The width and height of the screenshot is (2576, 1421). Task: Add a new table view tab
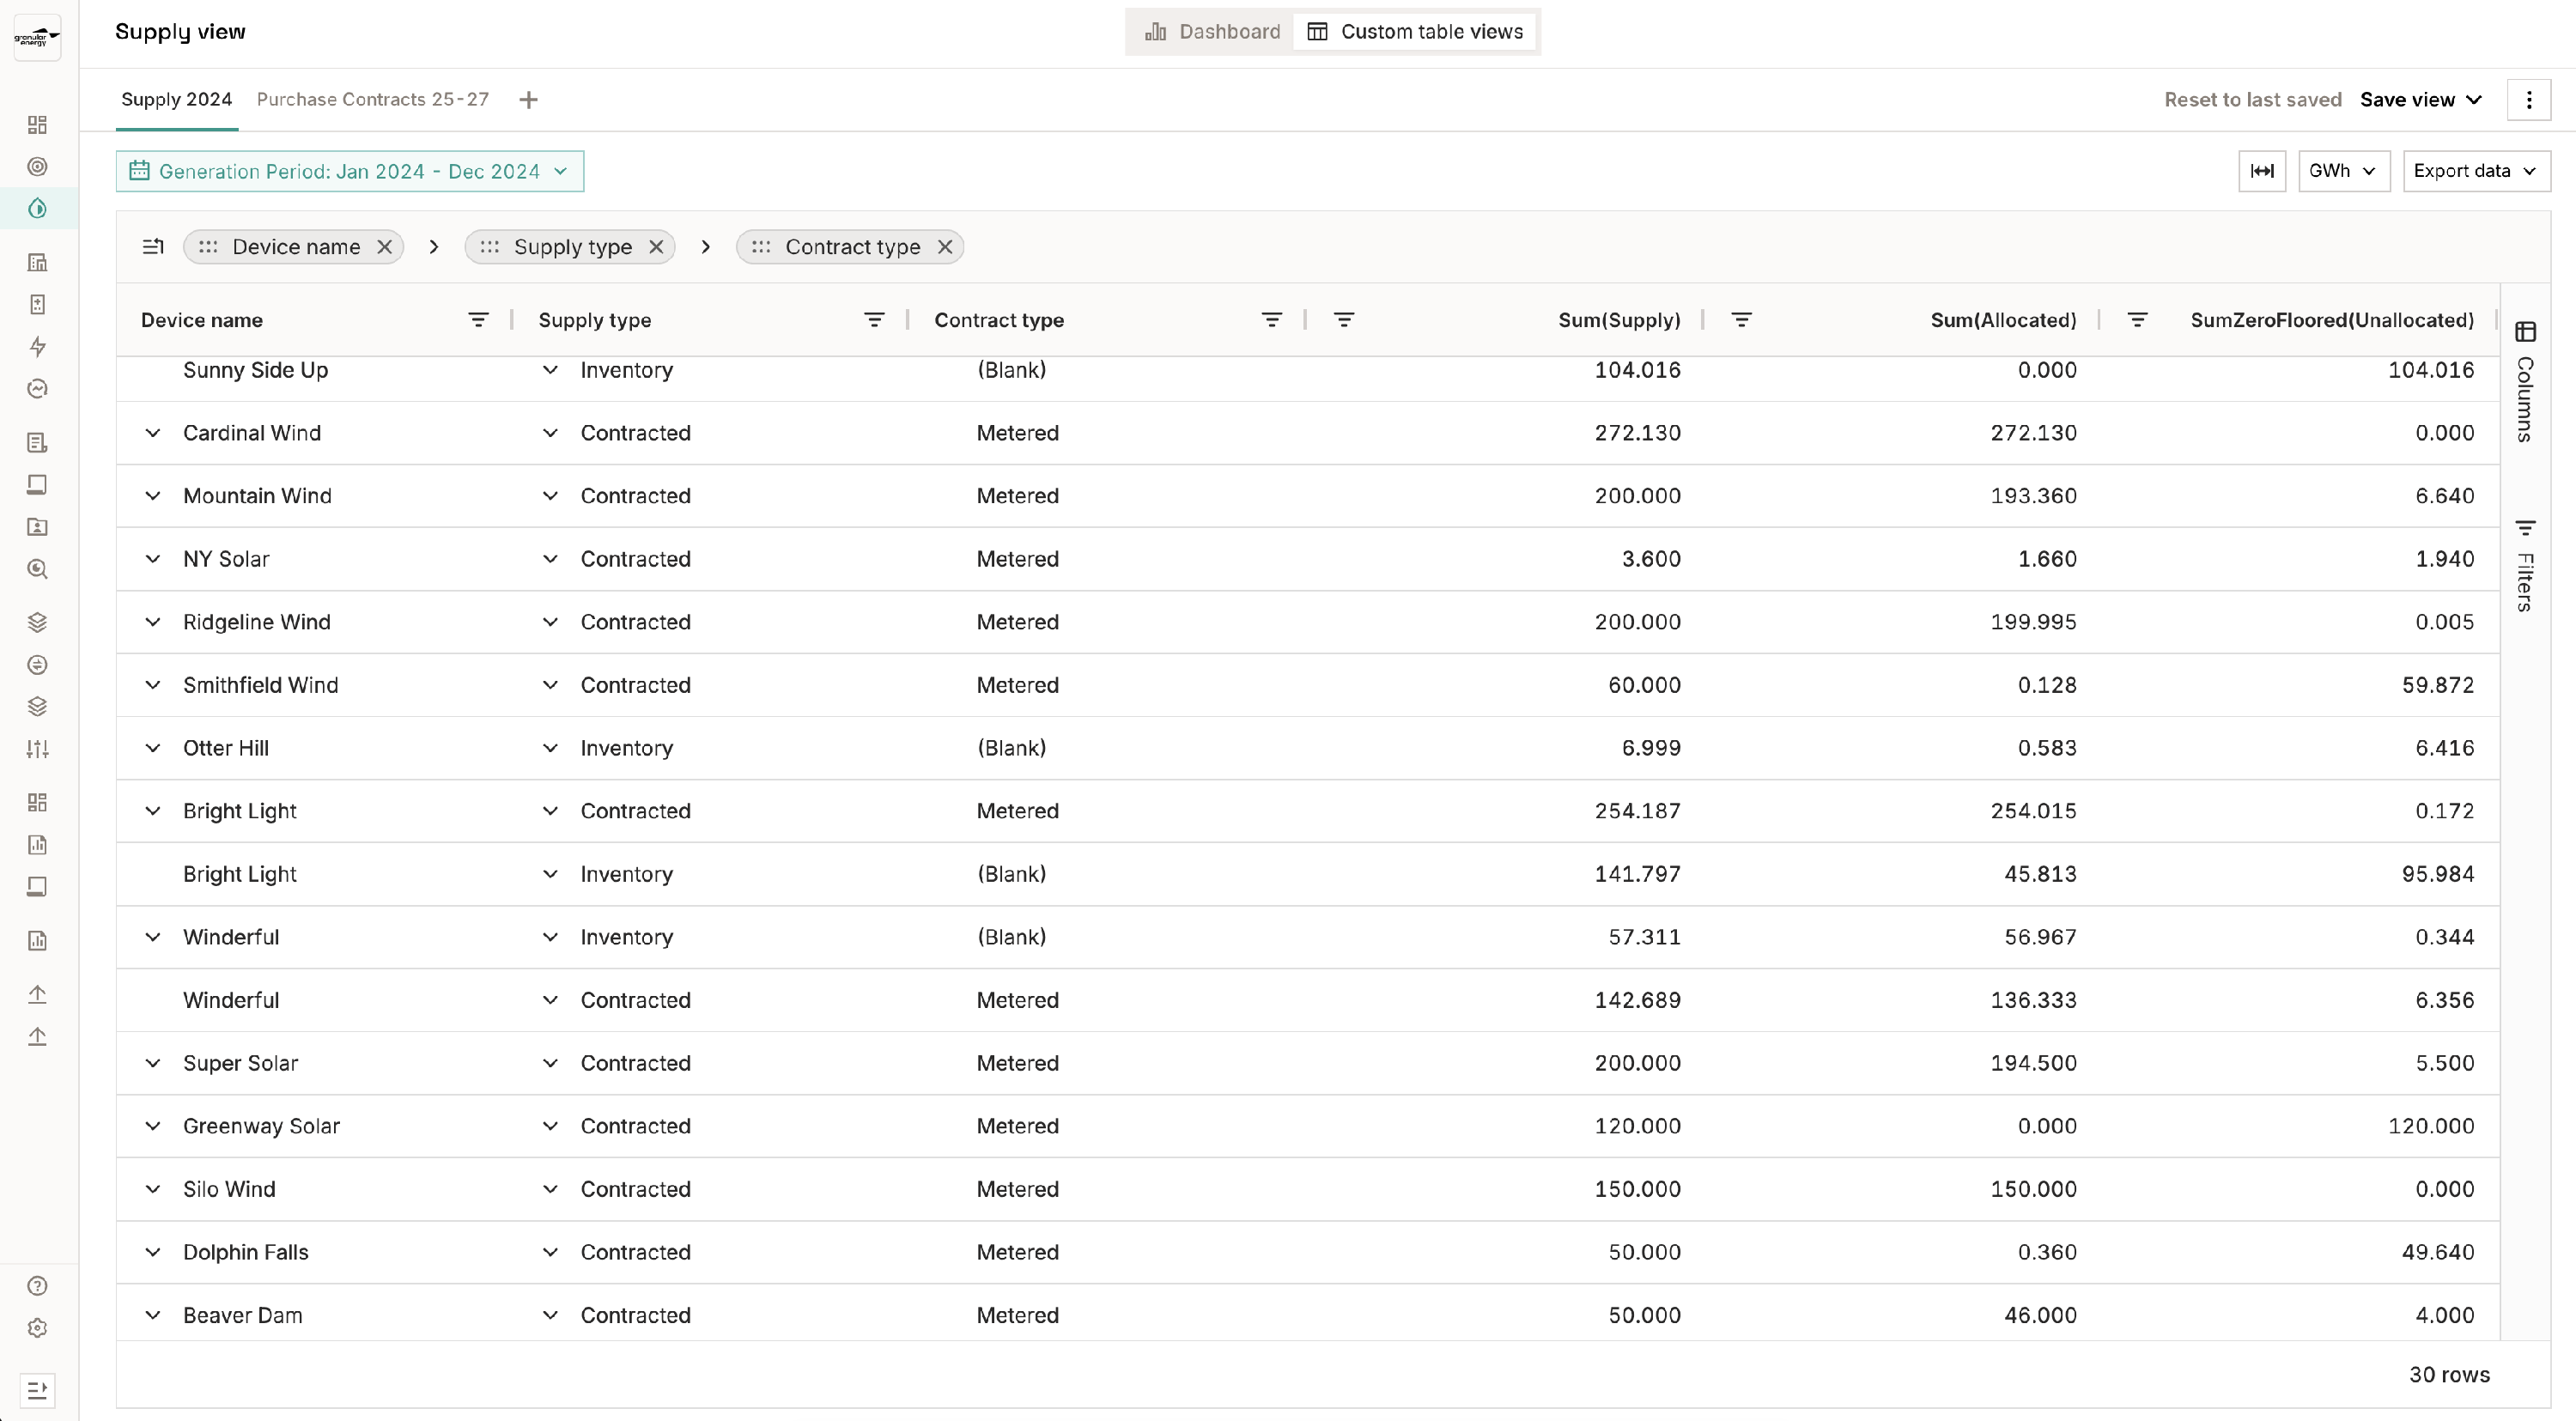click(x=529, y=100)
